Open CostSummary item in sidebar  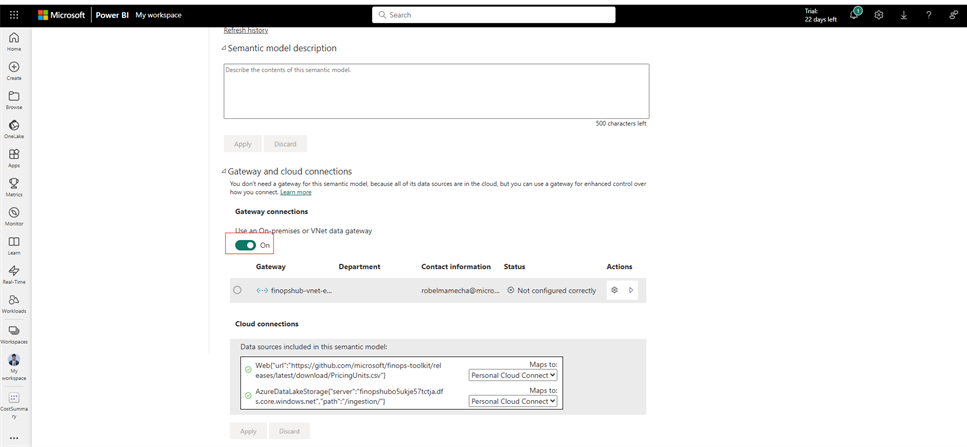(14, 405)
